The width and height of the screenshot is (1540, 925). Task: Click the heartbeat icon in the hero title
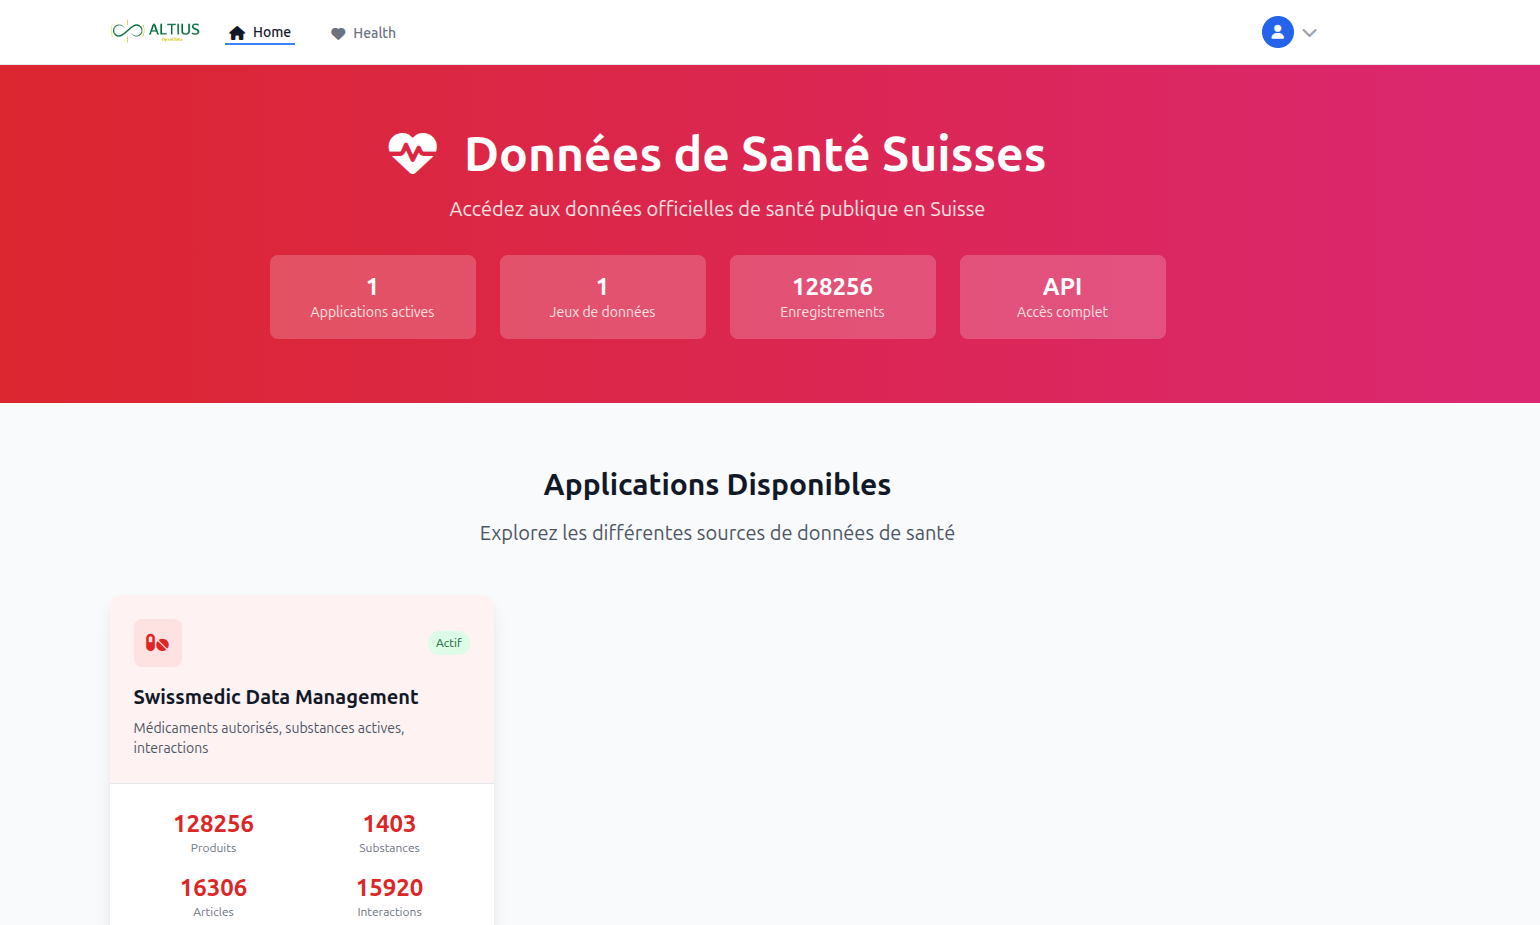[412, 154]
